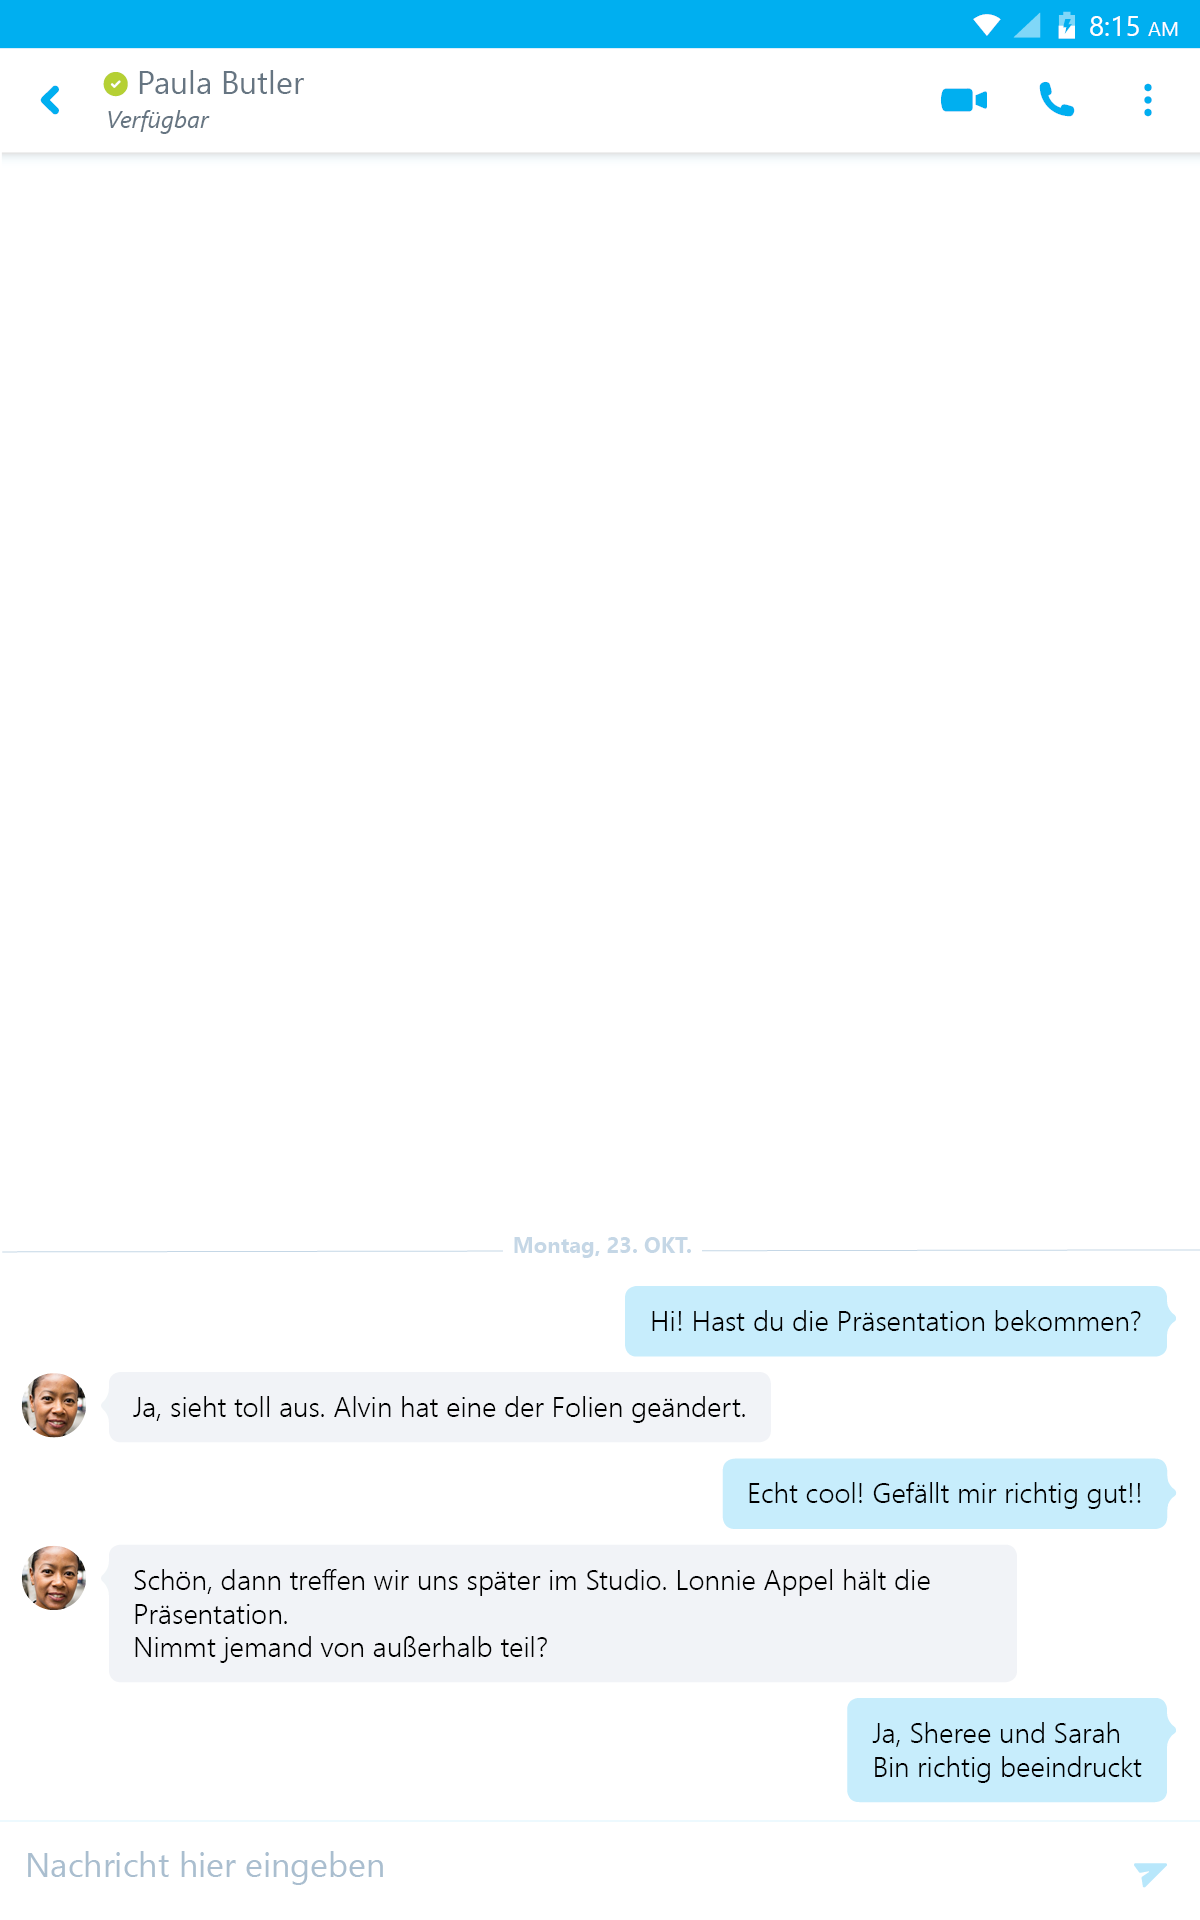Open Paula Butler contact name in header
This screenshot has width=1200, height=1920.
[221, 83]
